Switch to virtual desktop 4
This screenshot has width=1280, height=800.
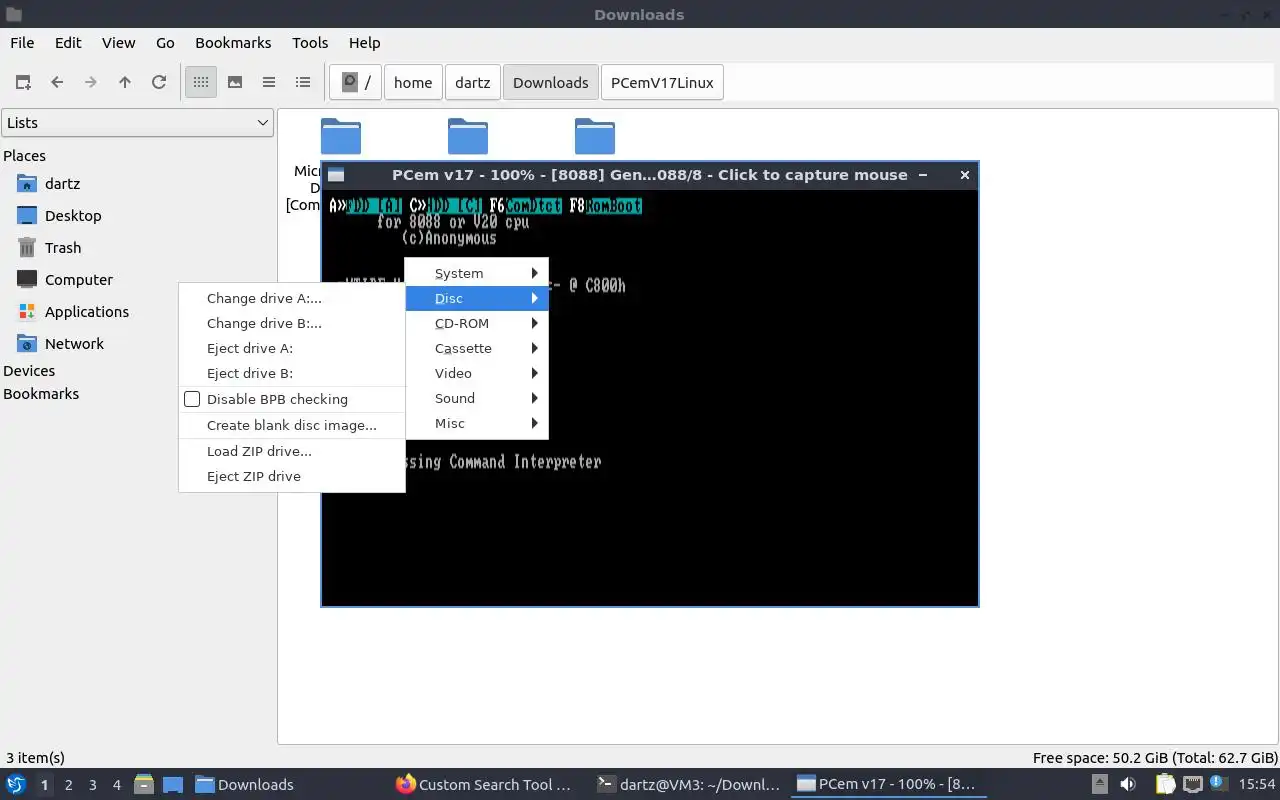(116, 785)
